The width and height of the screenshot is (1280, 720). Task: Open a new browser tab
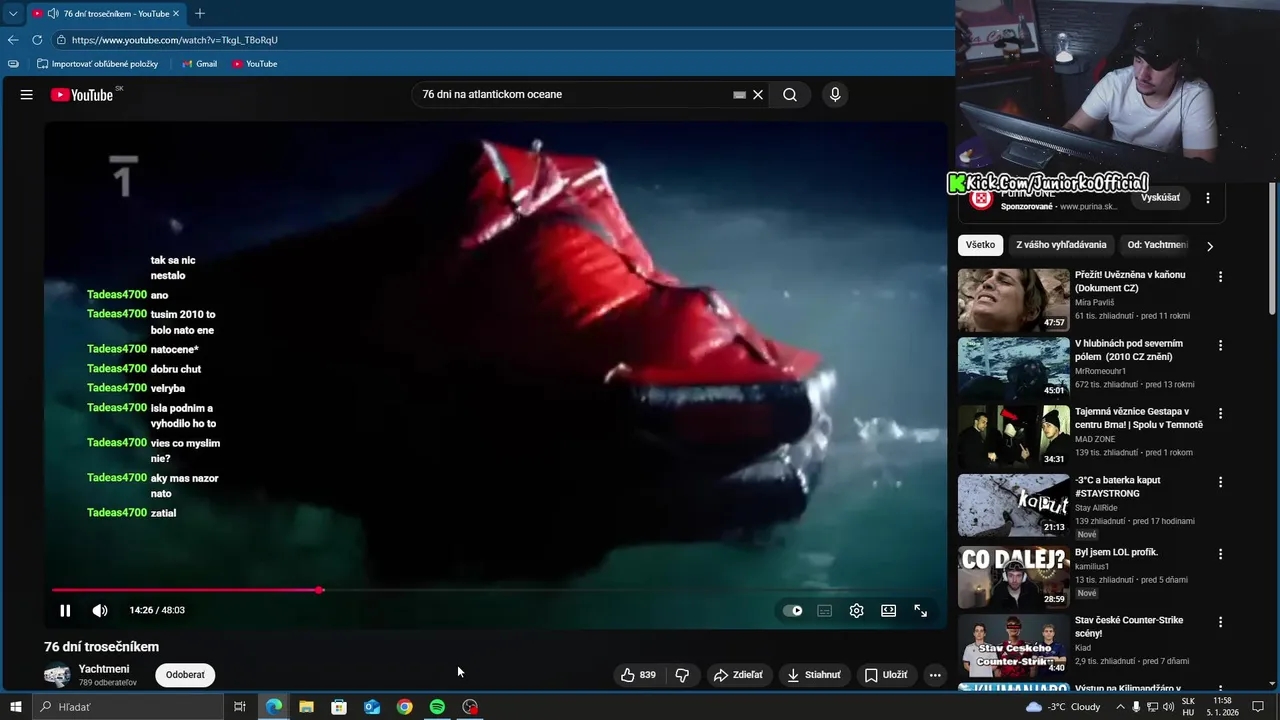200,13
